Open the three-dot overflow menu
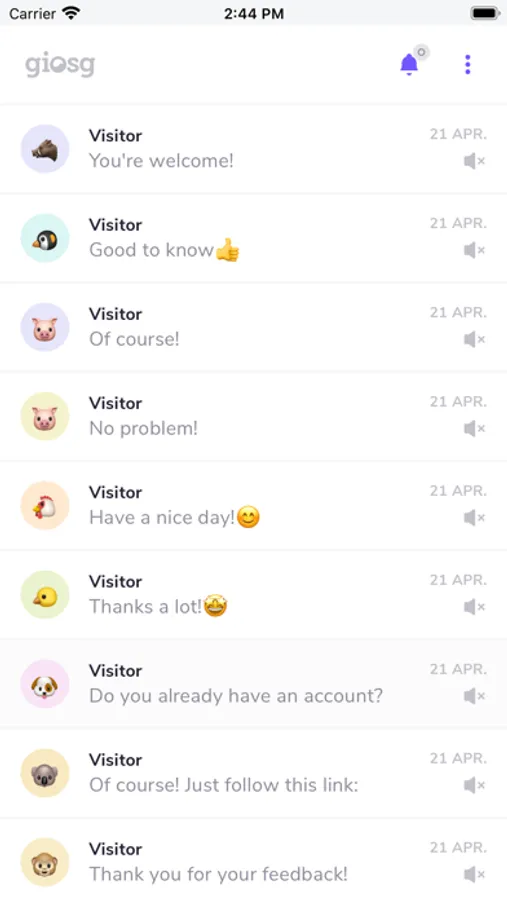507x900 pixels. 468,64
